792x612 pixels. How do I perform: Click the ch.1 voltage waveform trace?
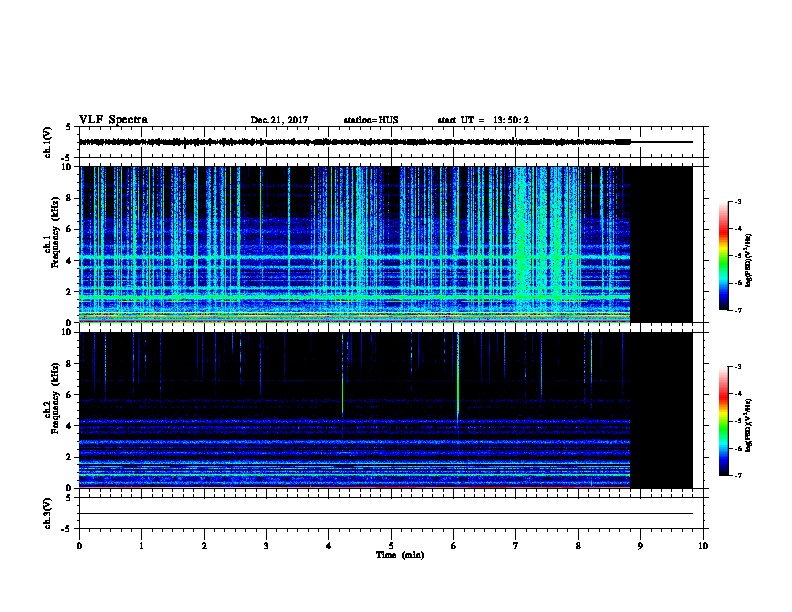tap(355, 142)
